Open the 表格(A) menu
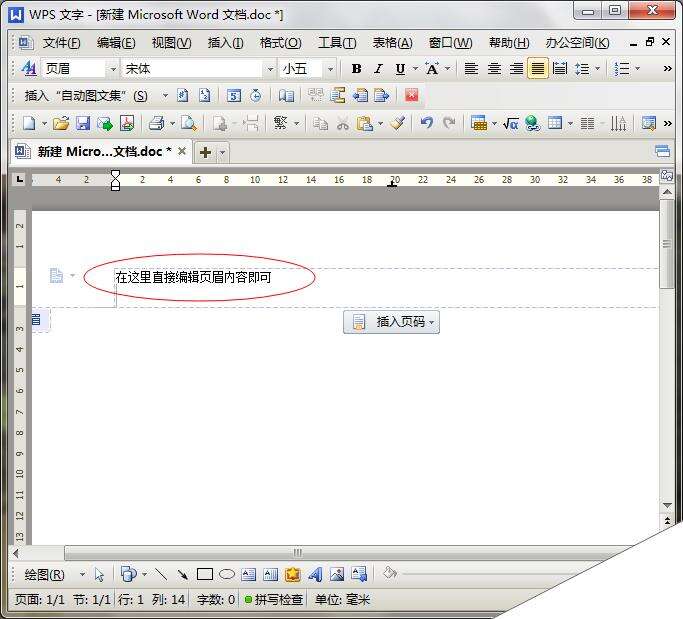The height and width of the screenshot is (619, 683). pyautogui.click(x=392, y=43)
